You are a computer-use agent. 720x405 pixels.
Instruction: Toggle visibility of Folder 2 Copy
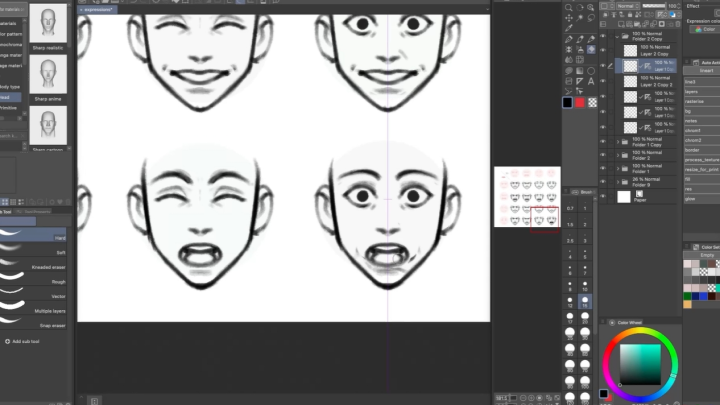[602, 36]
